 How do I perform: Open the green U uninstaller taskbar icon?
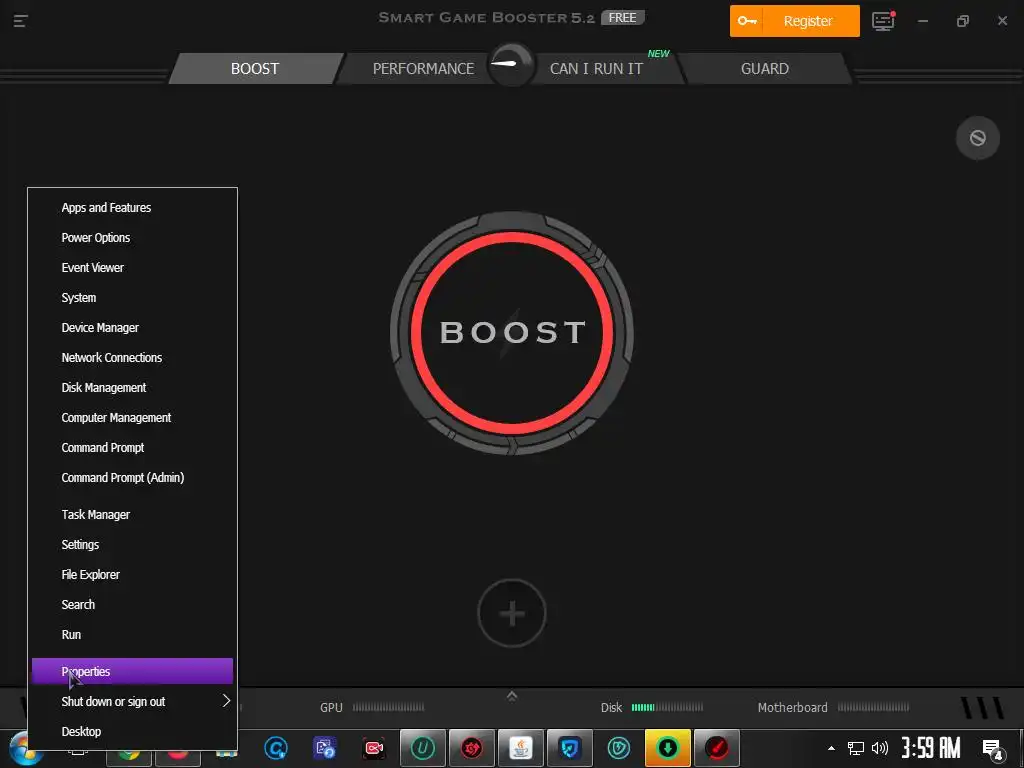[x=423, y=748]
